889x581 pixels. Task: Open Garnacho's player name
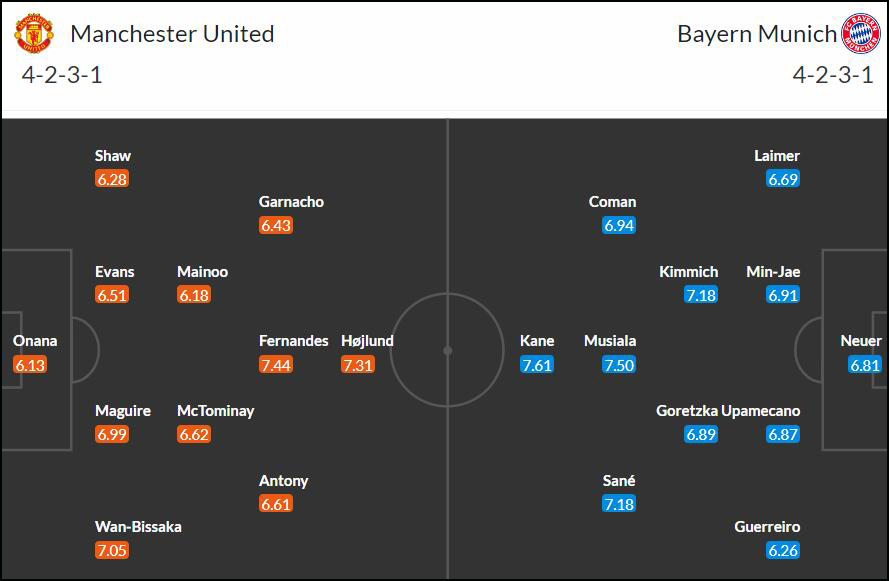point(291,202)
